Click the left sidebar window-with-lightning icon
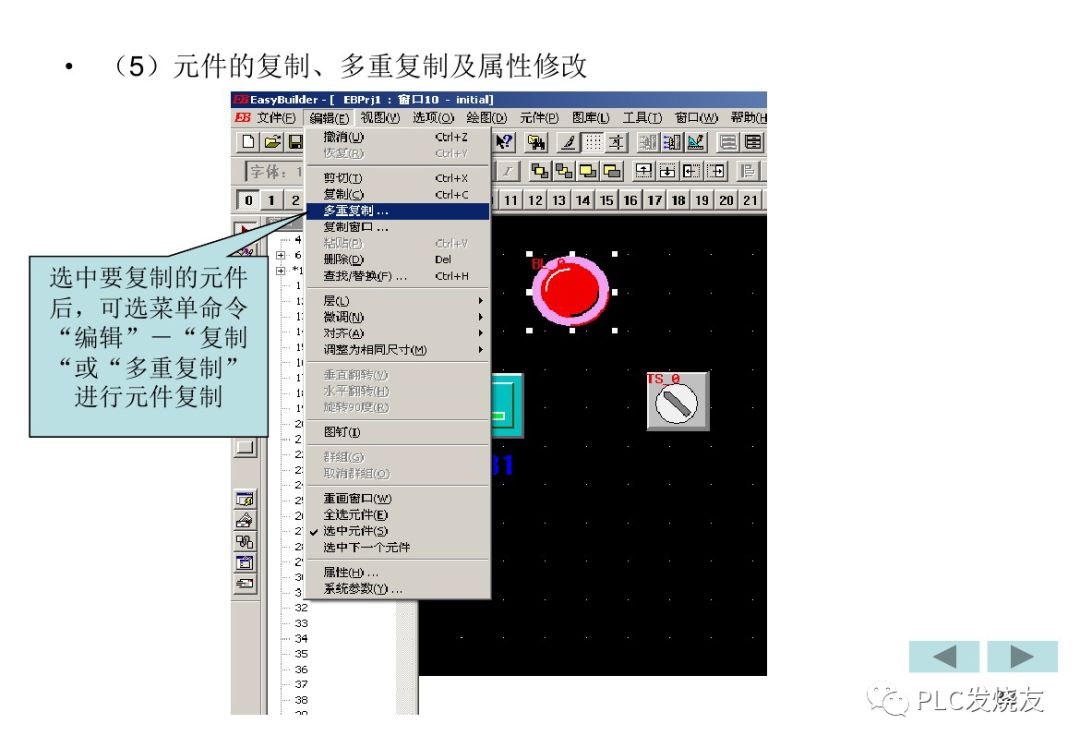The width and height of the screenshot is (1080, 748). click(245, 499)
